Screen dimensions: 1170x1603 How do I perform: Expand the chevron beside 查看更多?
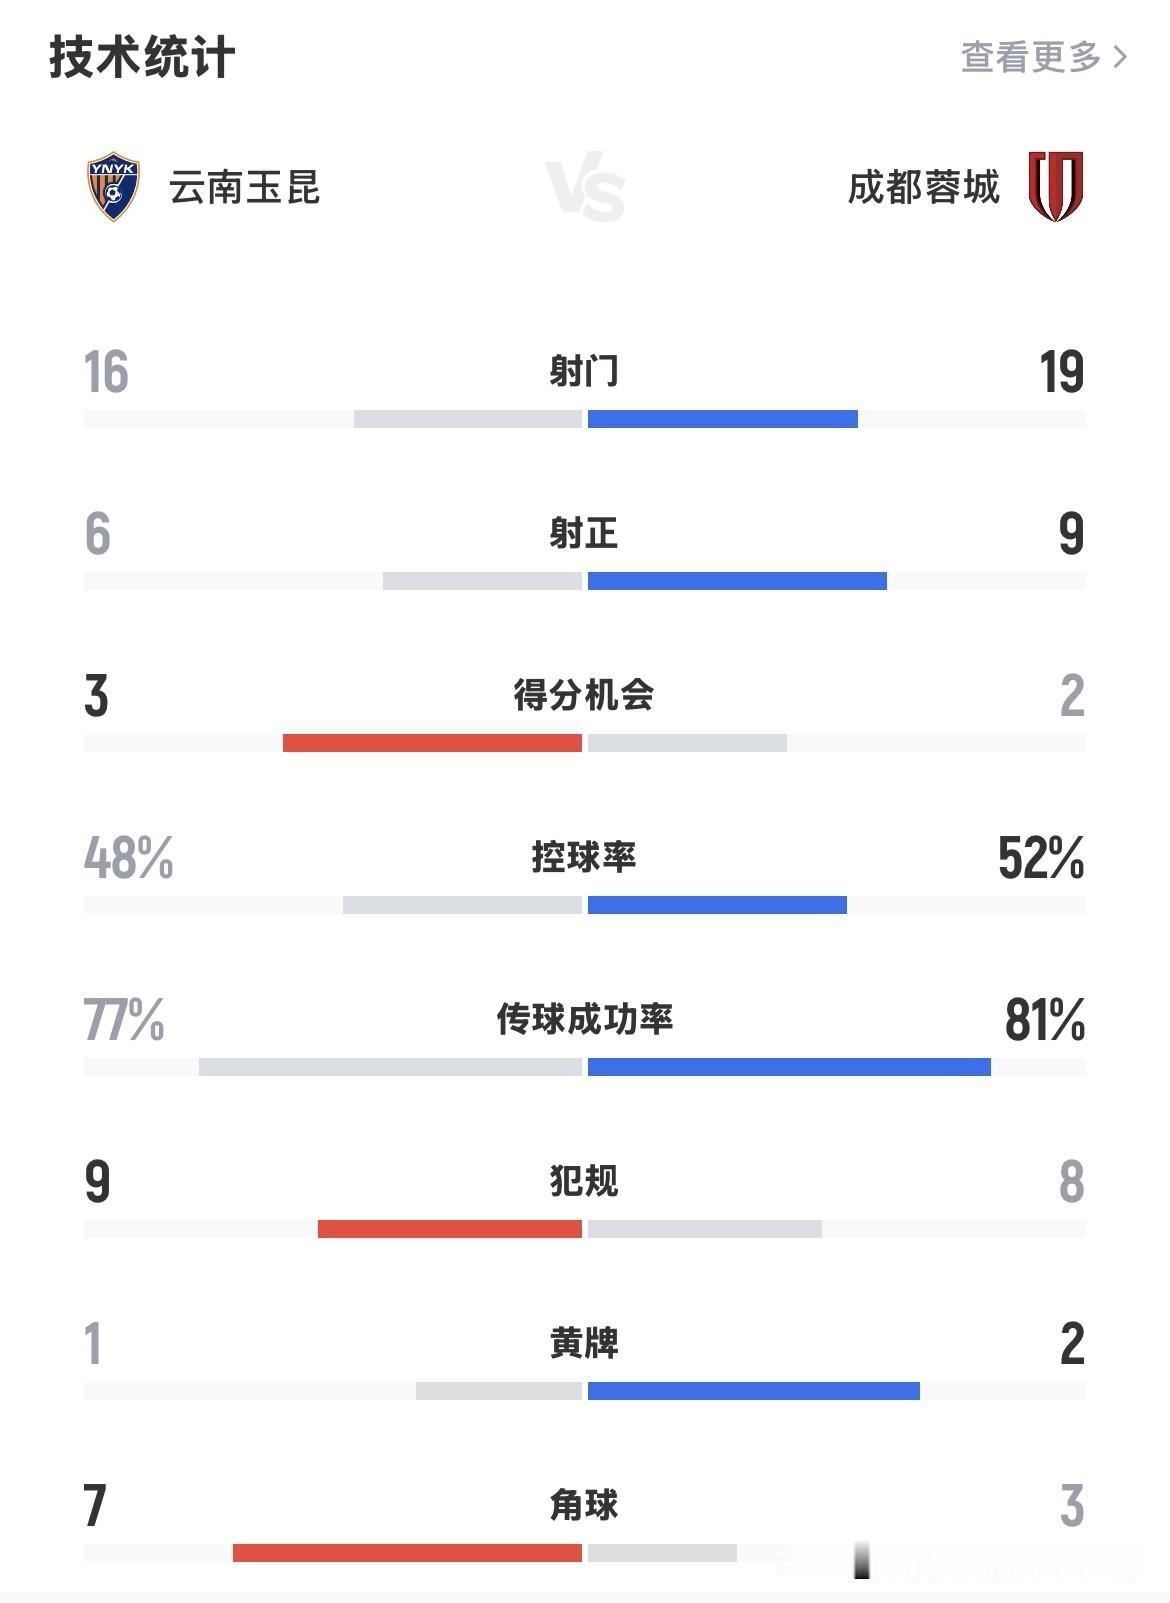[1120, 57]
